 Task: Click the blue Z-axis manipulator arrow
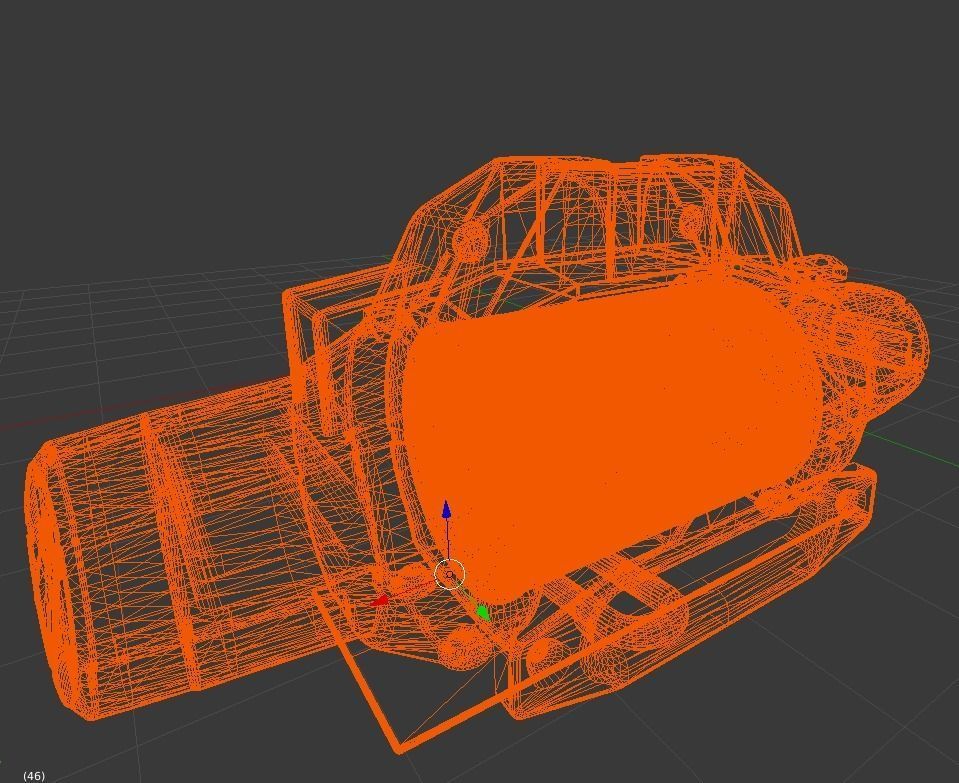coord(446,510)
